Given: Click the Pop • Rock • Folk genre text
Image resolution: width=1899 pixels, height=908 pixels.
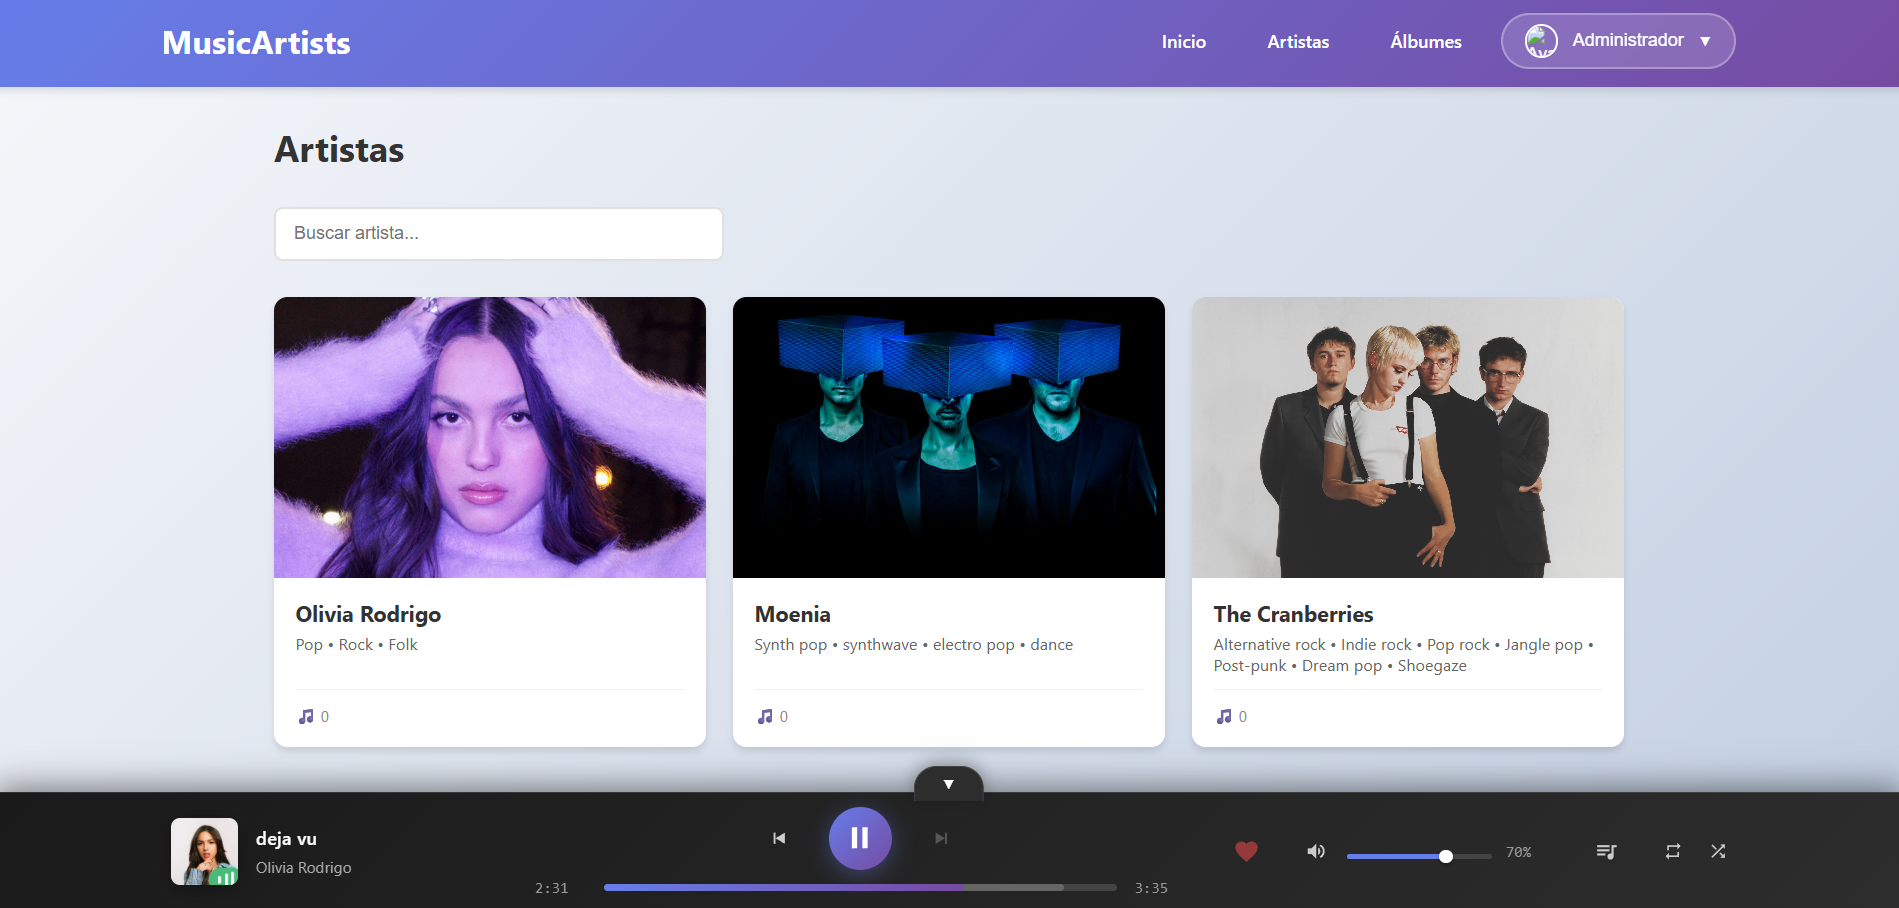Looking at the screenshot, I should 357,645.
